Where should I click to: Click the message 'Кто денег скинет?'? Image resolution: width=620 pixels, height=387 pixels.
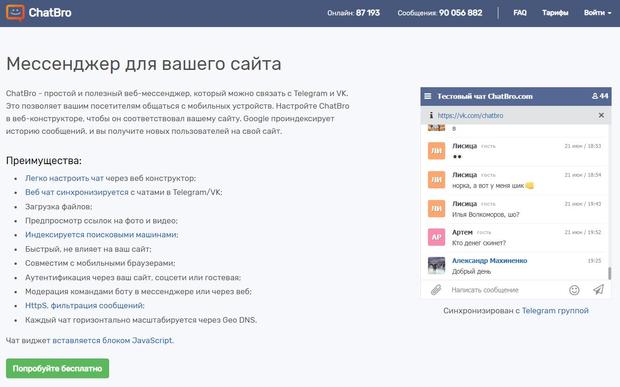coord(479,243)
